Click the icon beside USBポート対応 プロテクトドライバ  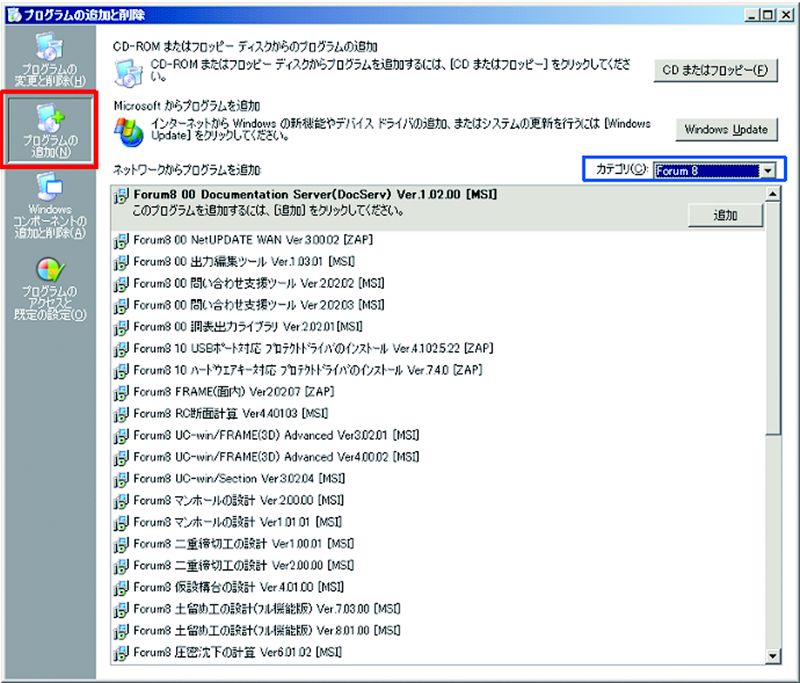121,349
